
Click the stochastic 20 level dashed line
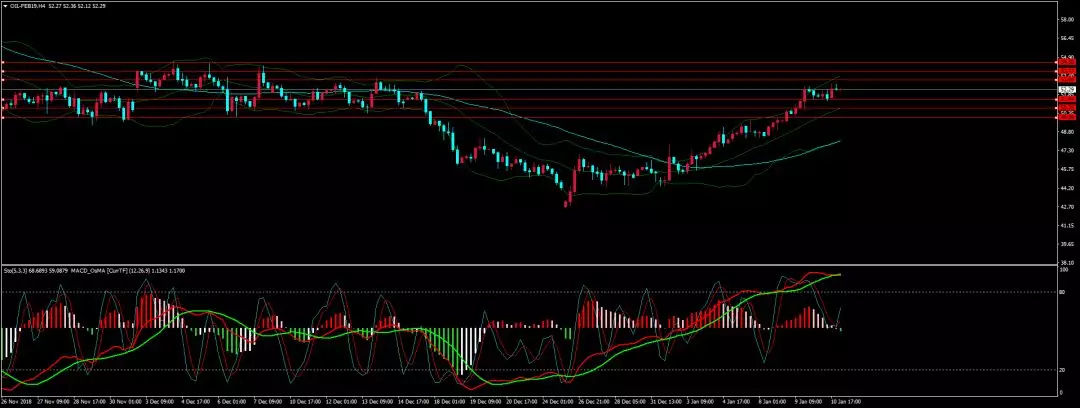tap(500, 370)
